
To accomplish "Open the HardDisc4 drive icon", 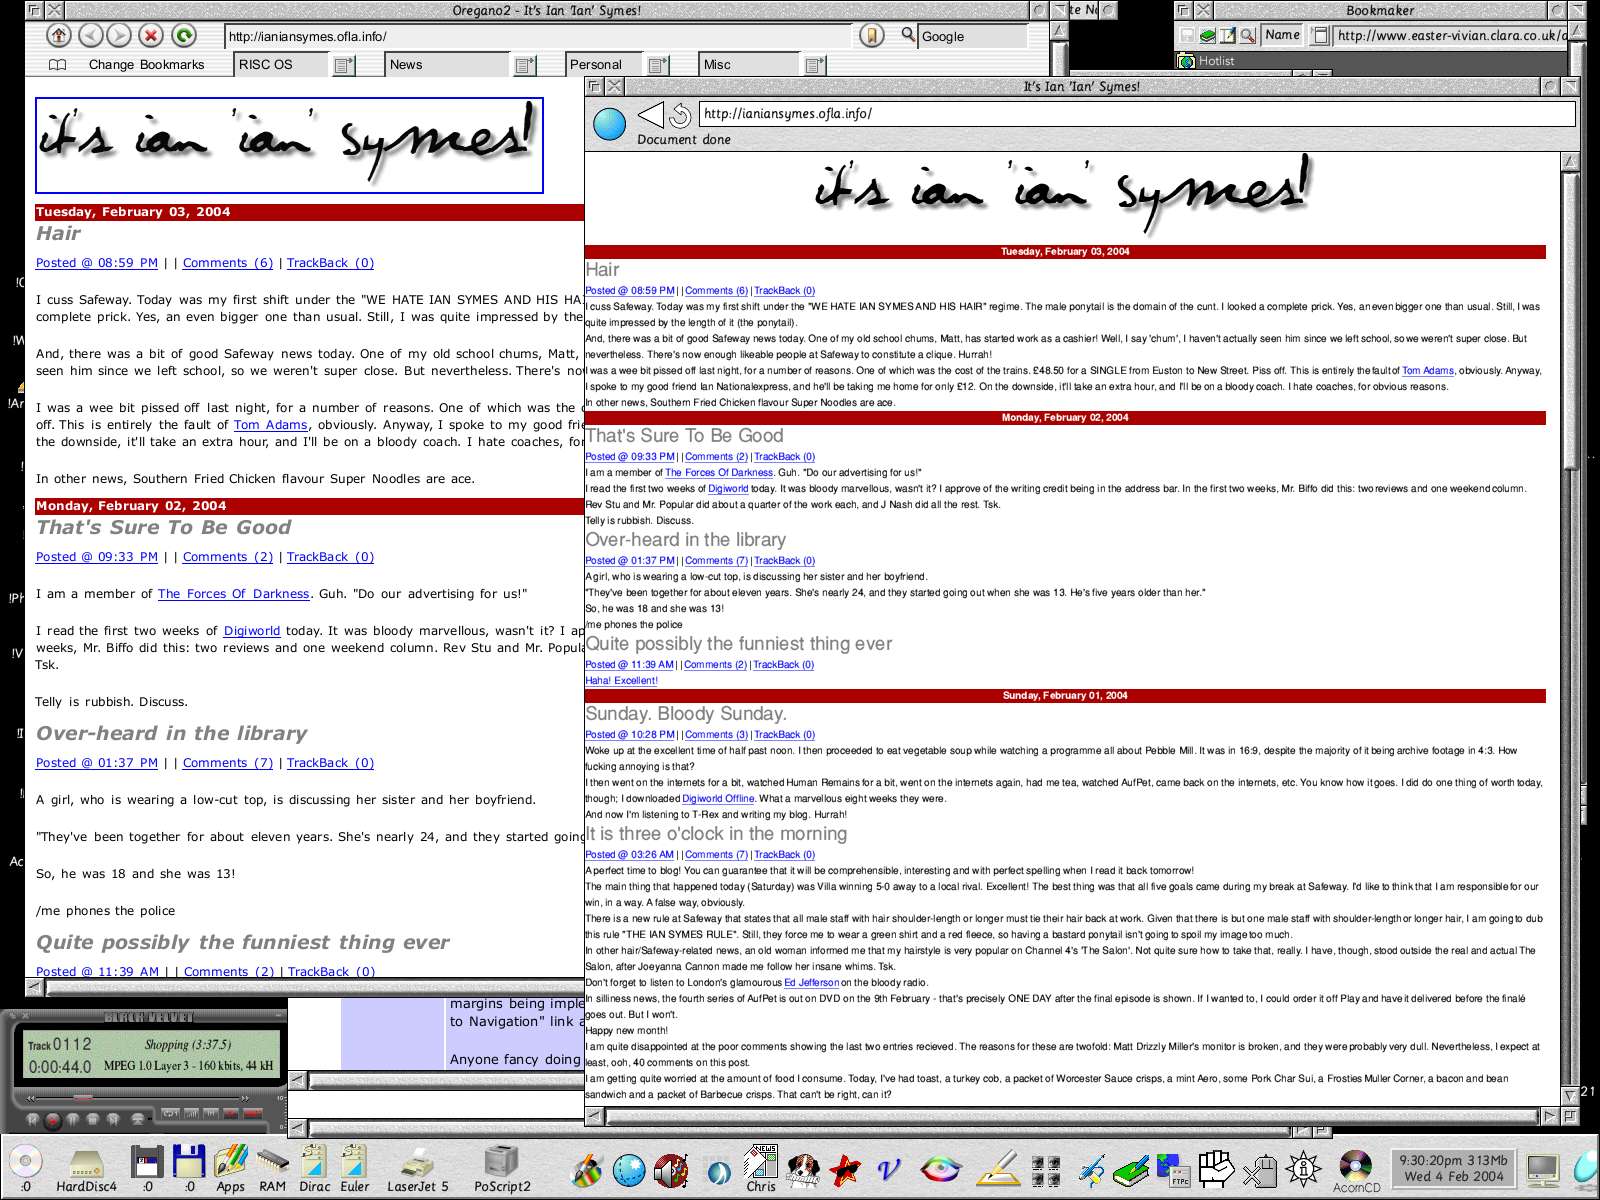I will point(86,1166).
